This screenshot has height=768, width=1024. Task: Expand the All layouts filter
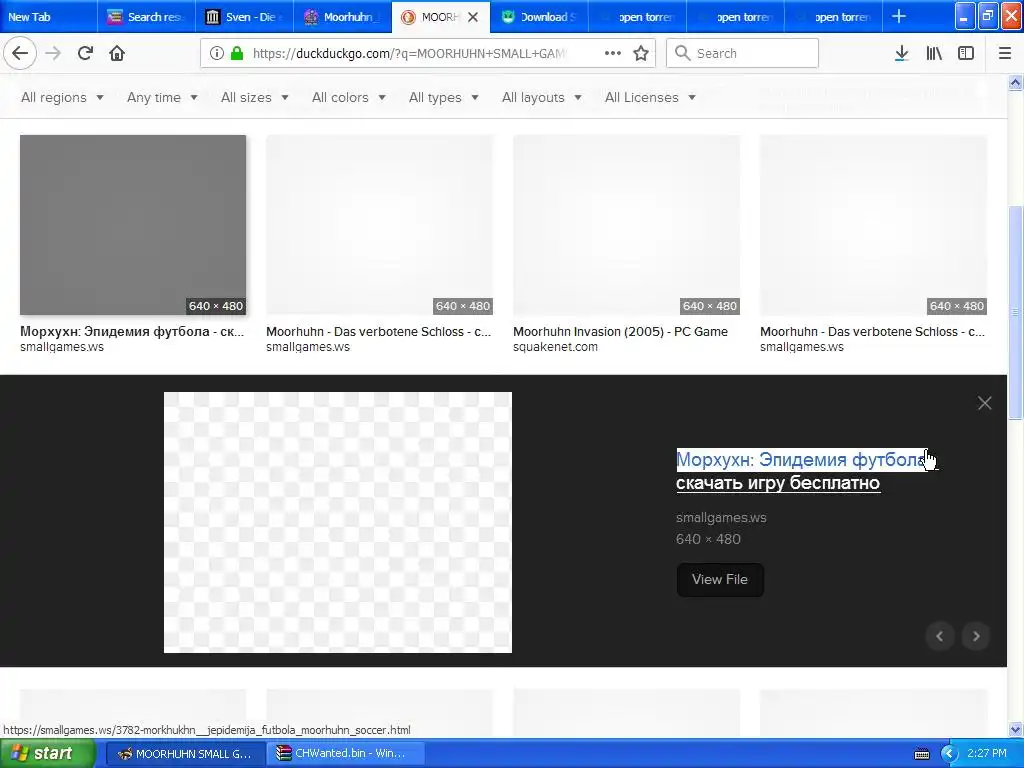pos(541,97)
